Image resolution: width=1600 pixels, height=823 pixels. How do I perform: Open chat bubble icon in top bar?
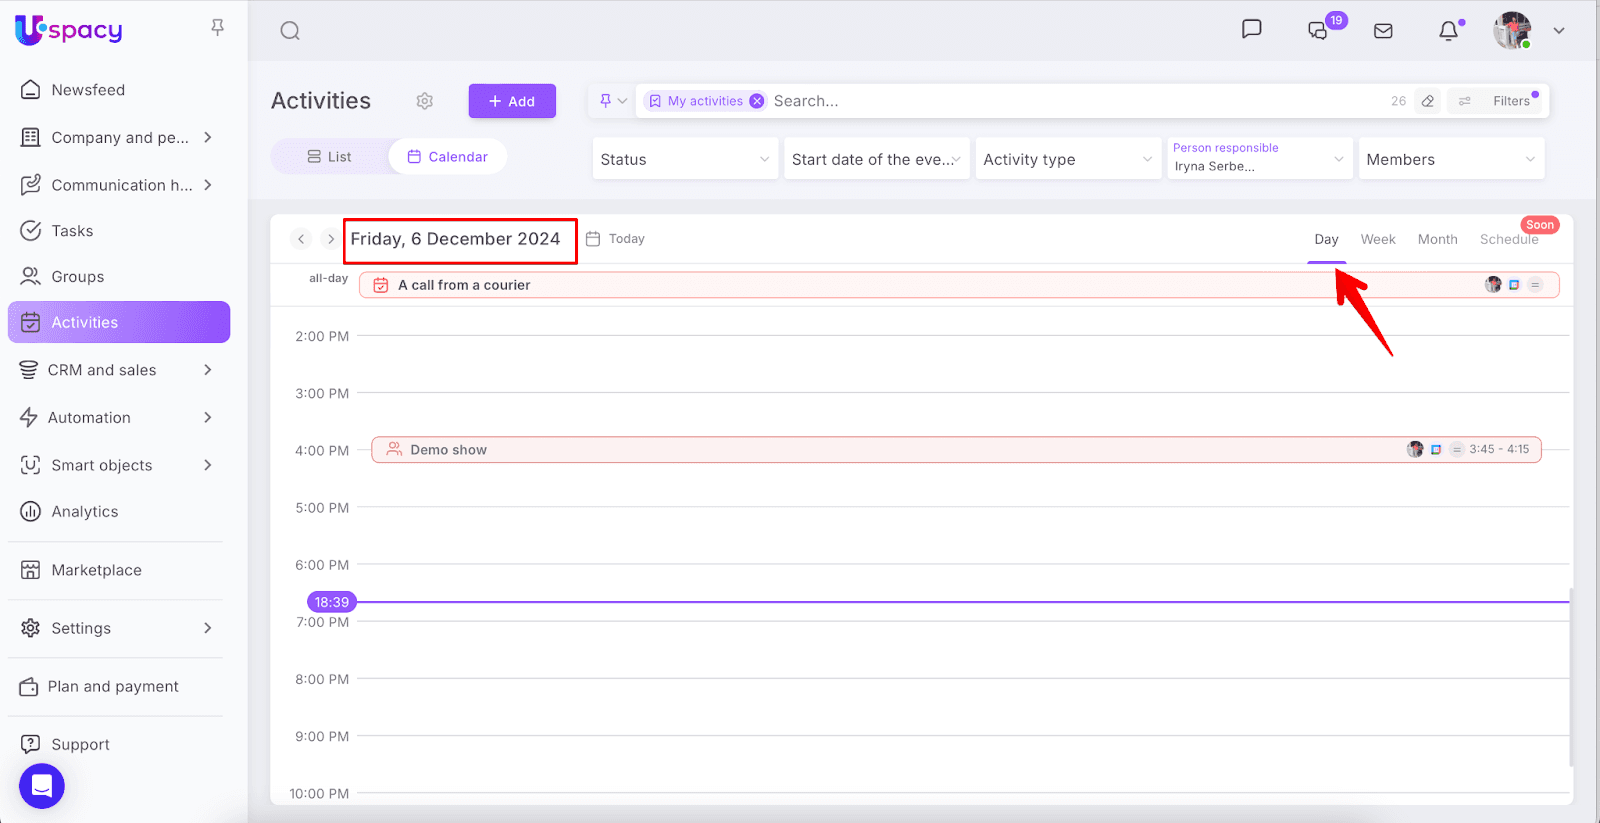pos(1251,29)
